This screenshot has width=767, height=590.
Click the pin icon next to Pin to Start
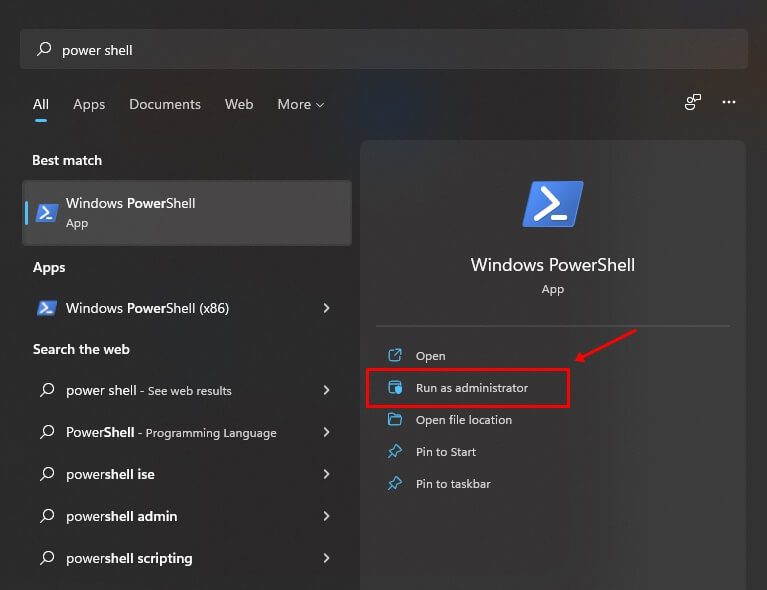[x=395, y=452]
